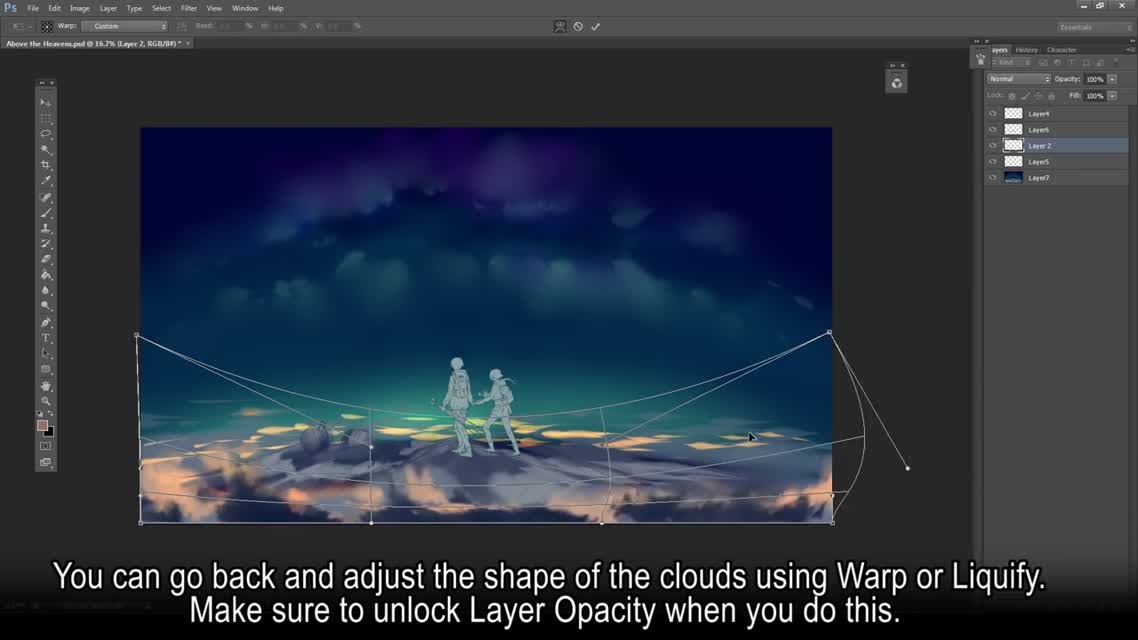This screenshot has width=1138, height=640.
Task: Click the Fill value field
Action: click(1095, 96)
